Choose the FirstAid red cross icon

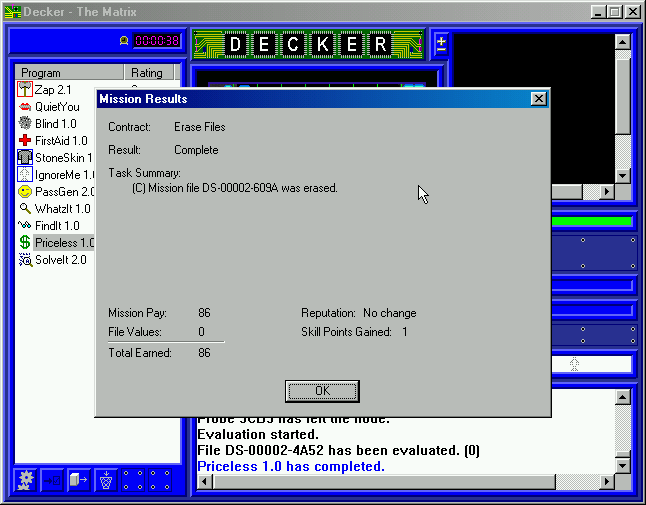[25, 140]
